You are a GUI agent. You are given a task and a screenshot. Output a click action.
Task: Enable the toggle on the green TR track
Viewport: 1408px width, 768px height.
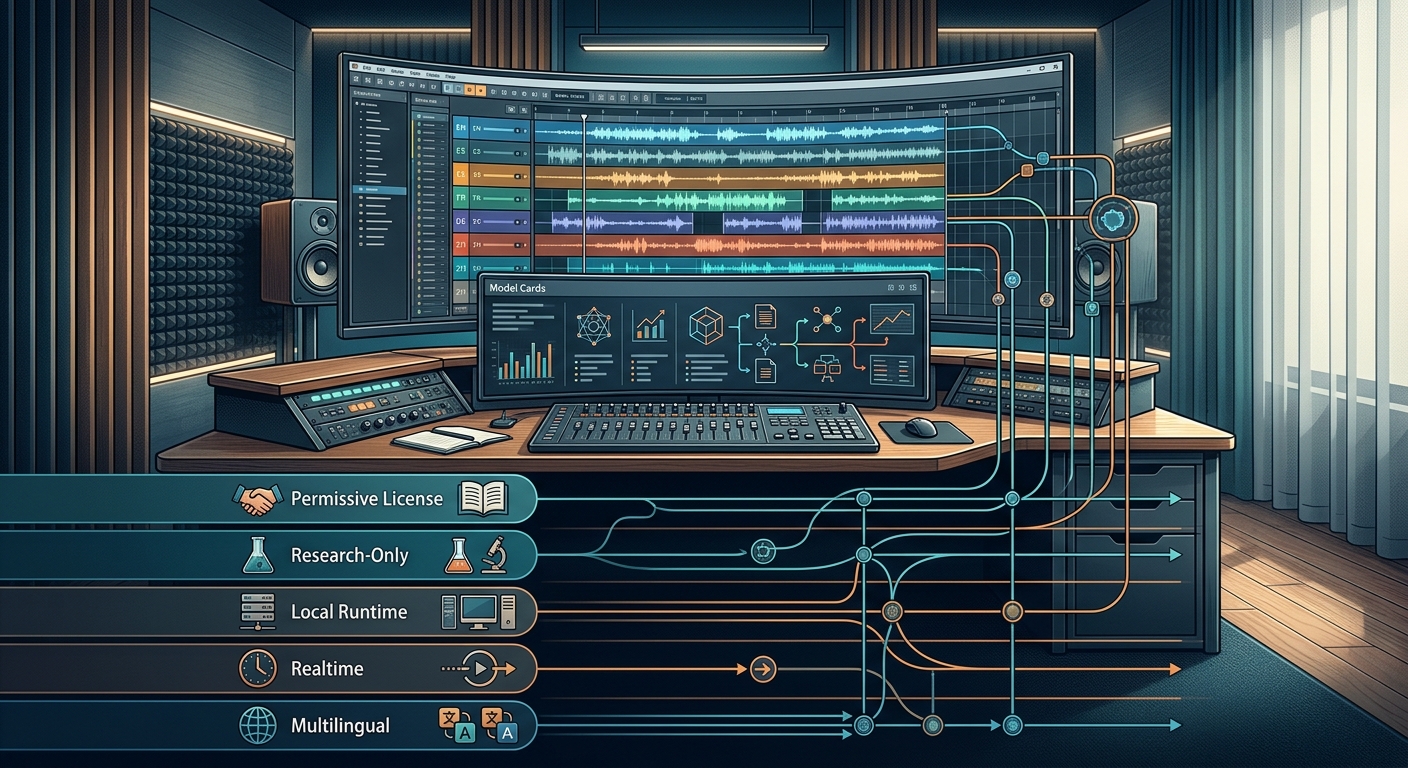(517, 199)
